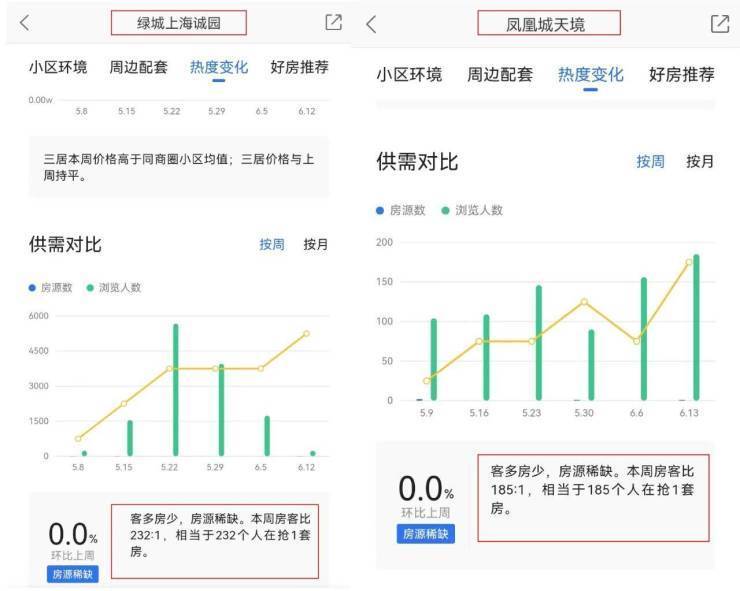Select 按周 view for 绿城上海诚园 chart
Viewport: 740px width, 591px height.
point(272,244)
